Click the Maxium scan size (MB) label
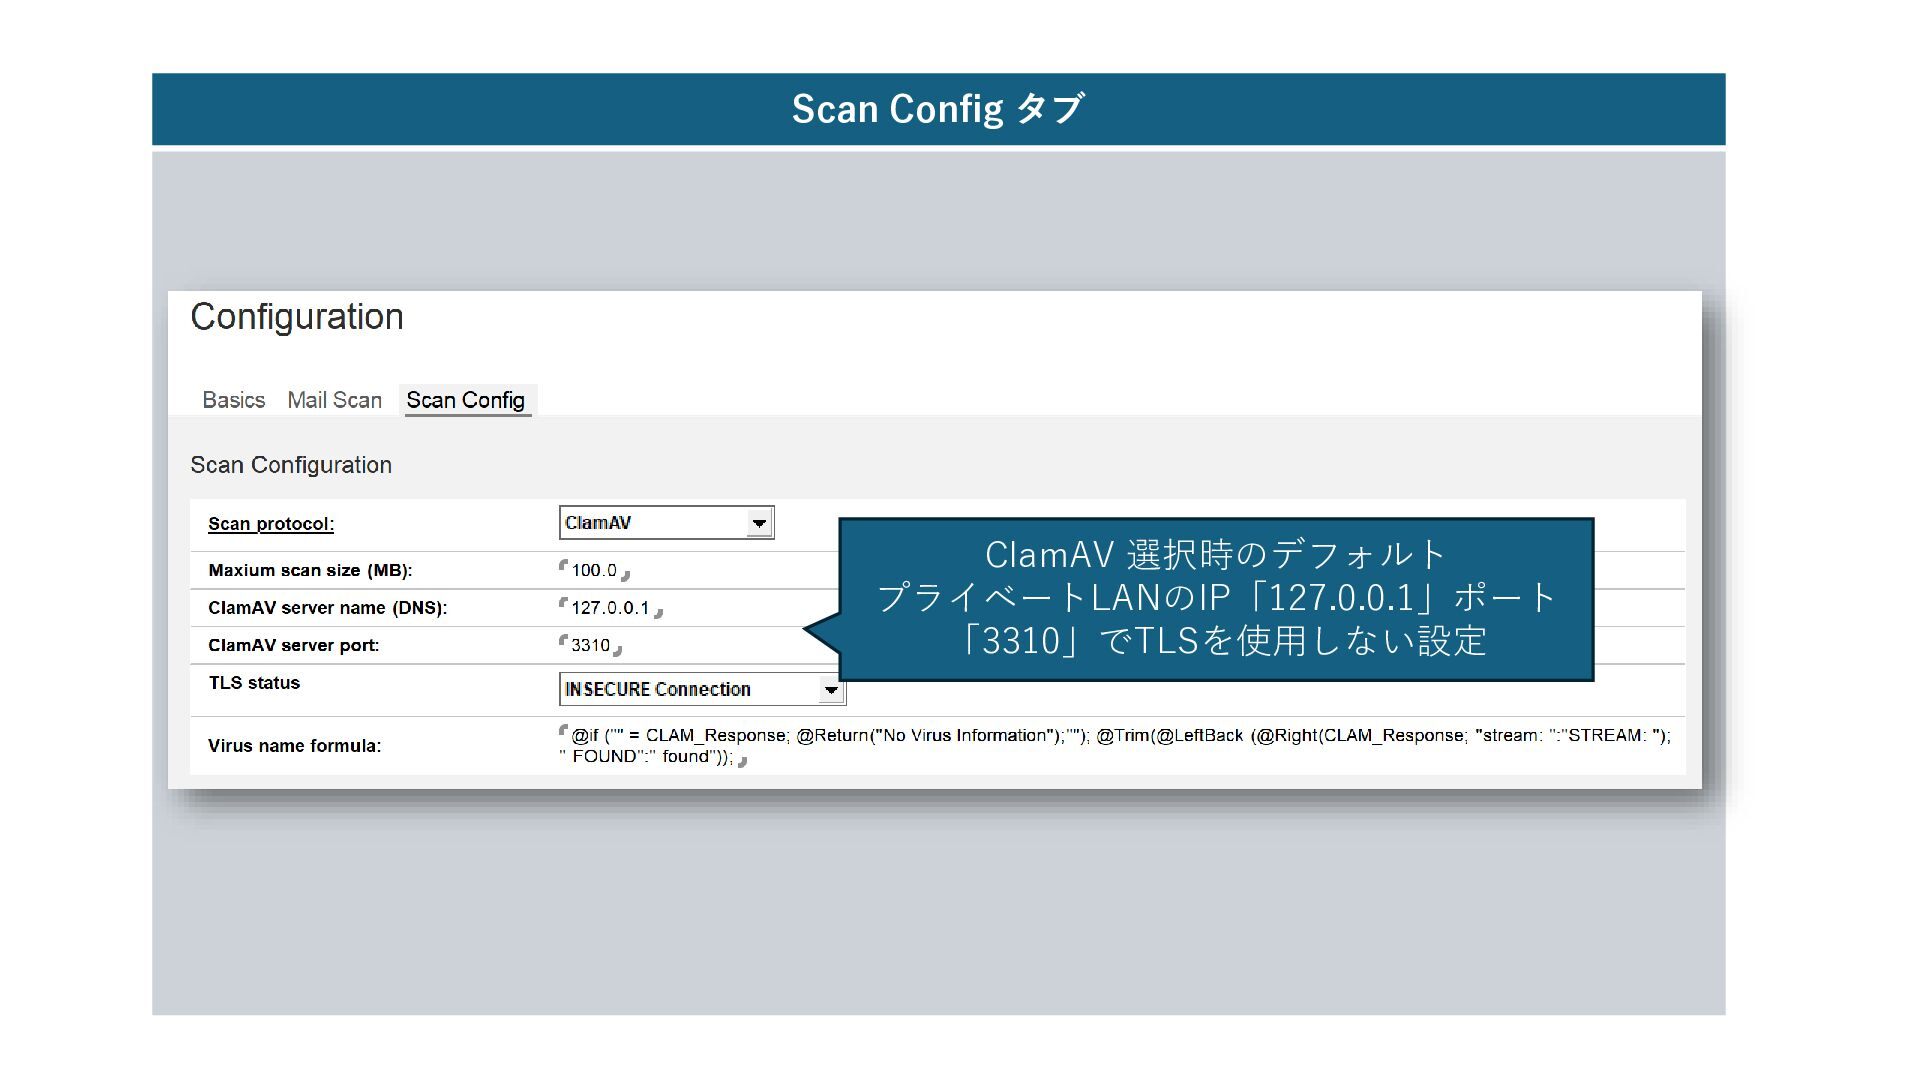This screenshot has height=1080, width=1920. 310,570
